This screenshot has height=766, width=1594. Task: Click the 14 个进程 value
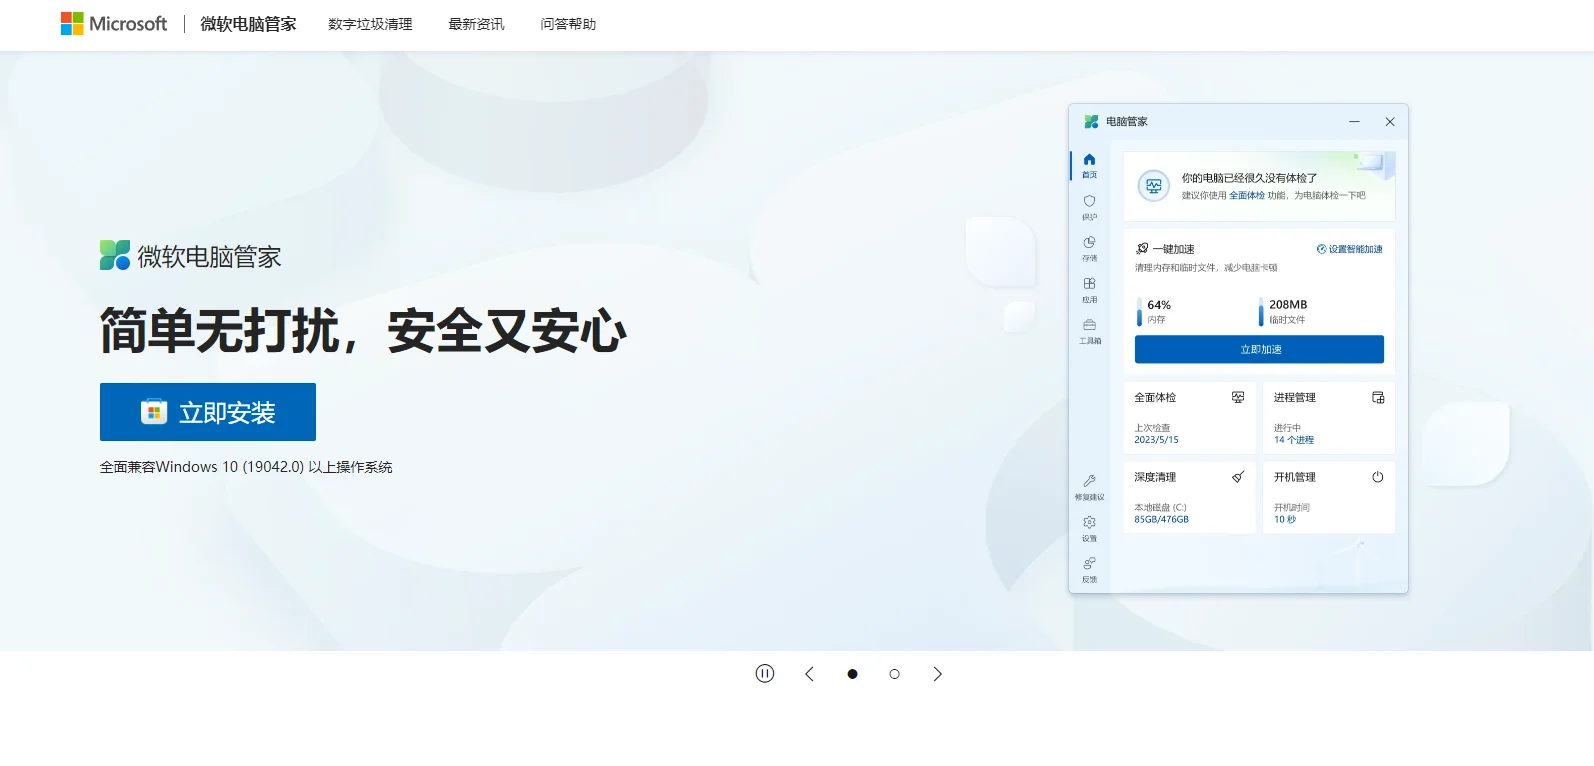[1294, 440]
